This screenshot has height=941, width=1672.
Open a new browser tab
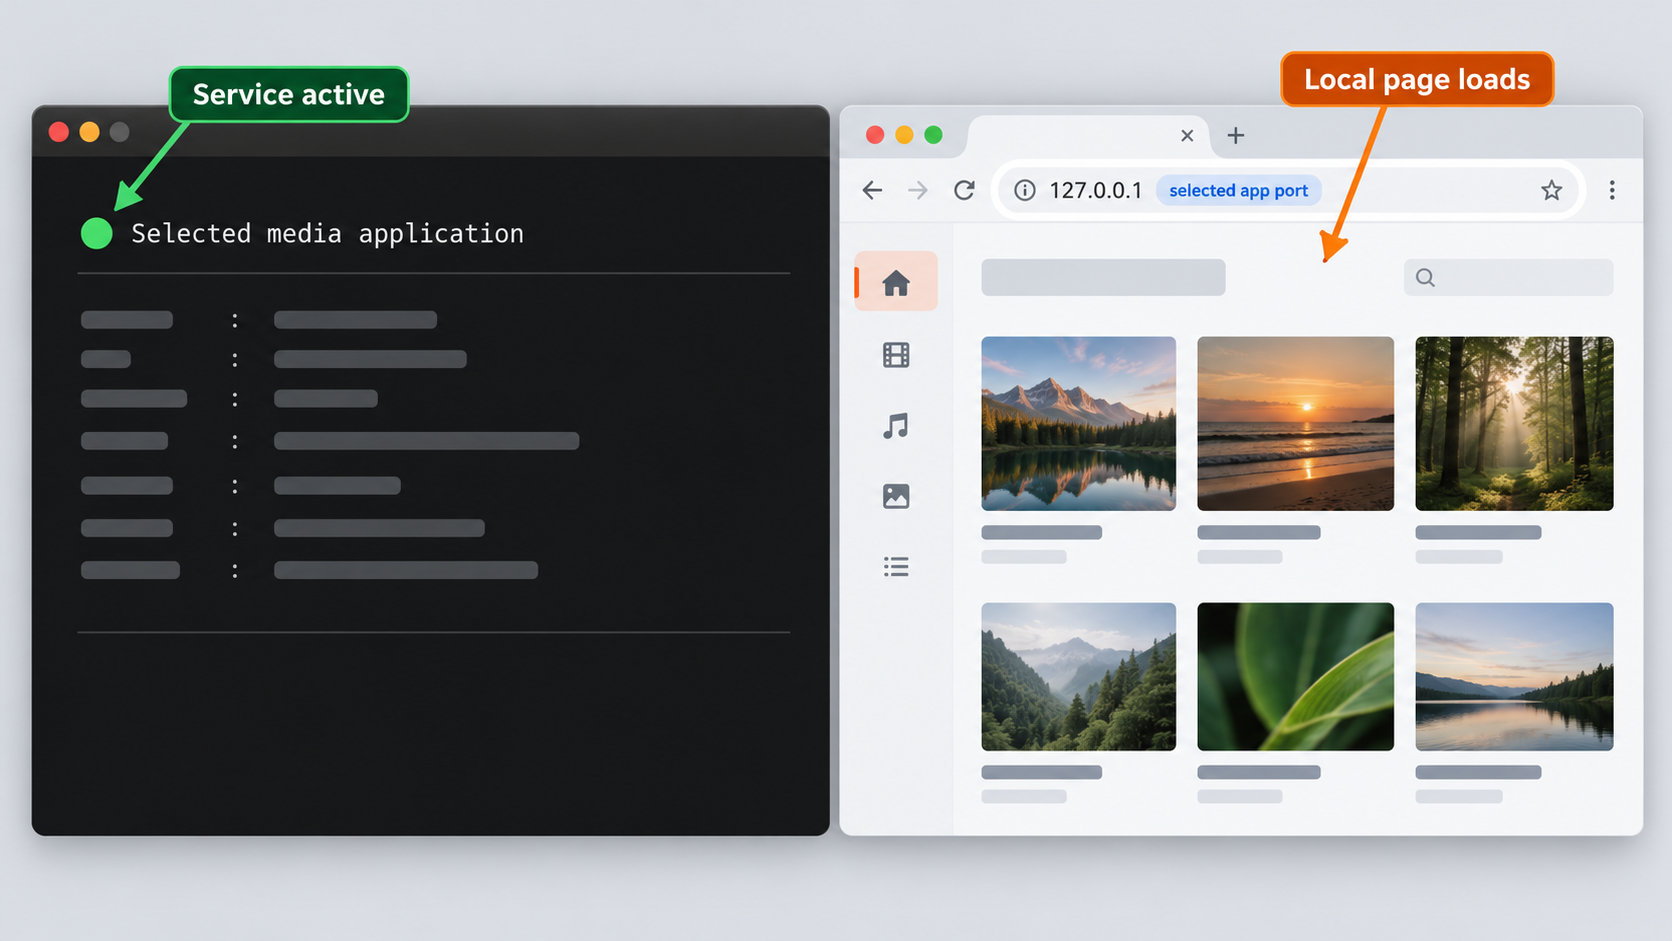click(1236, 135)
